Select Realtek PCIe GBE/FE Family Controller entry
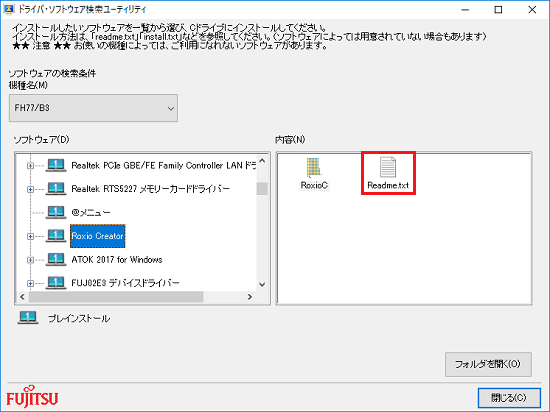The image size is (550, 412). click(x=163, y=165)
